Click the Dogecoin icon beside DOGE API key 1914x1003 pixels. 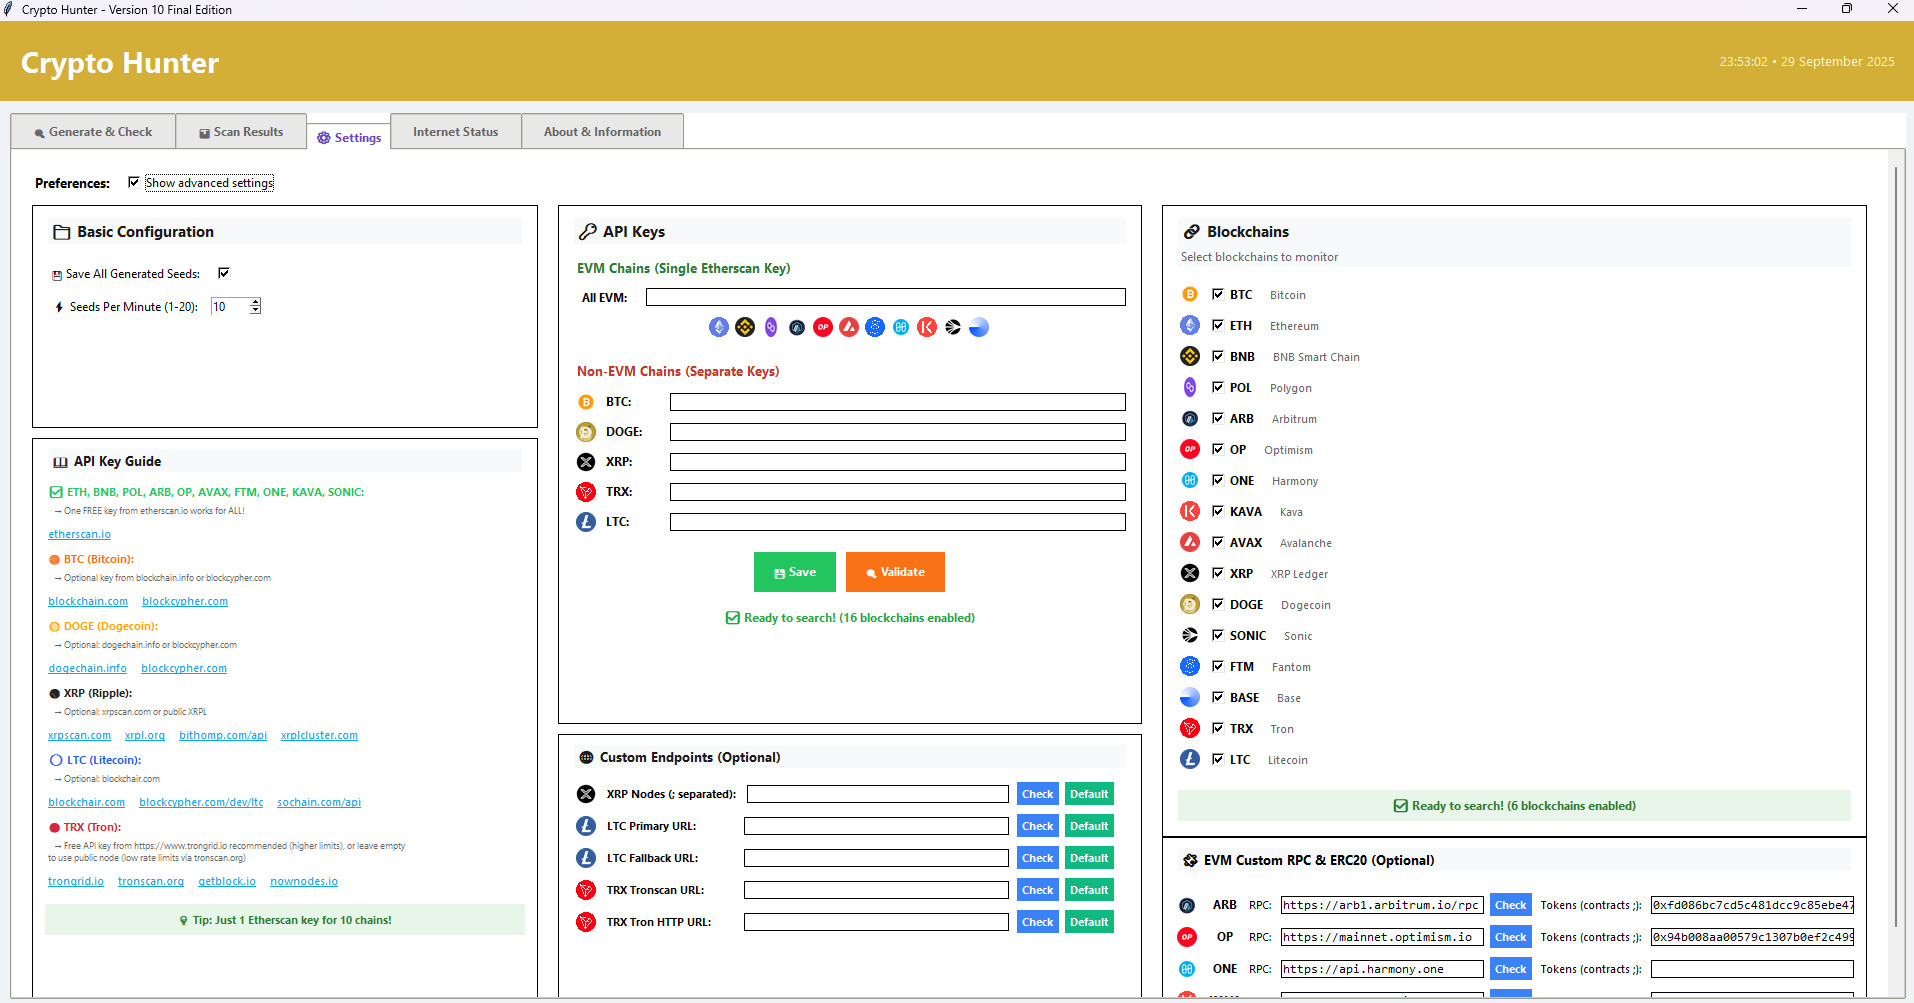(586, 432)
